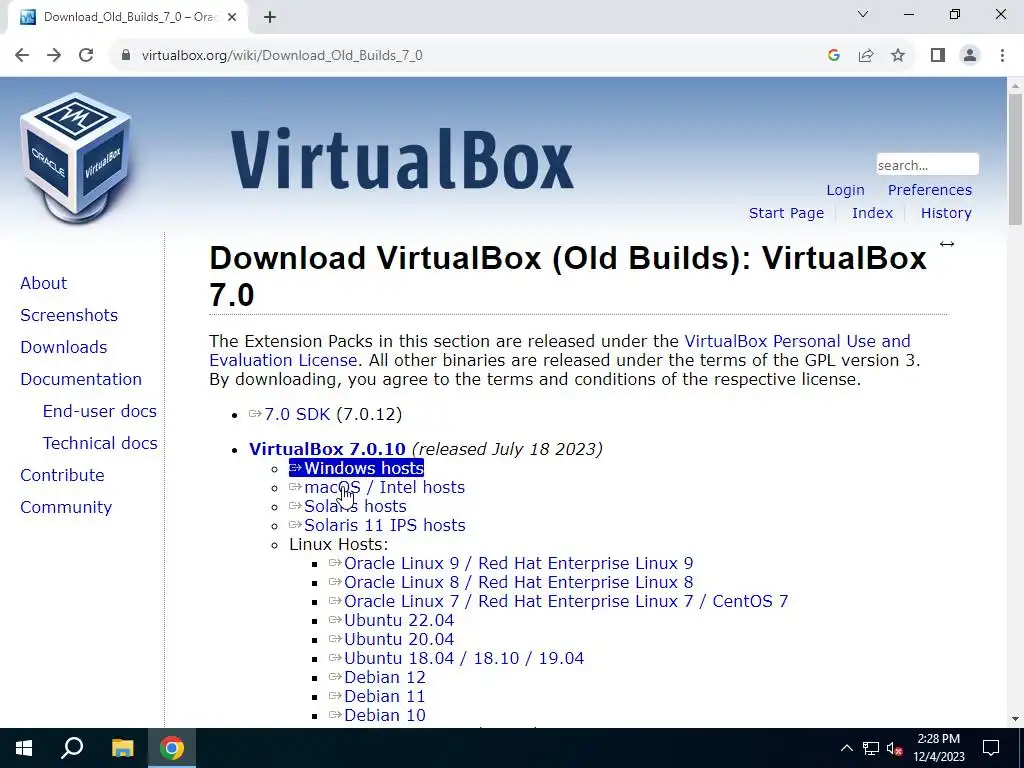Open Windows Start menu

pyautogui.click(x=24, y=748)
